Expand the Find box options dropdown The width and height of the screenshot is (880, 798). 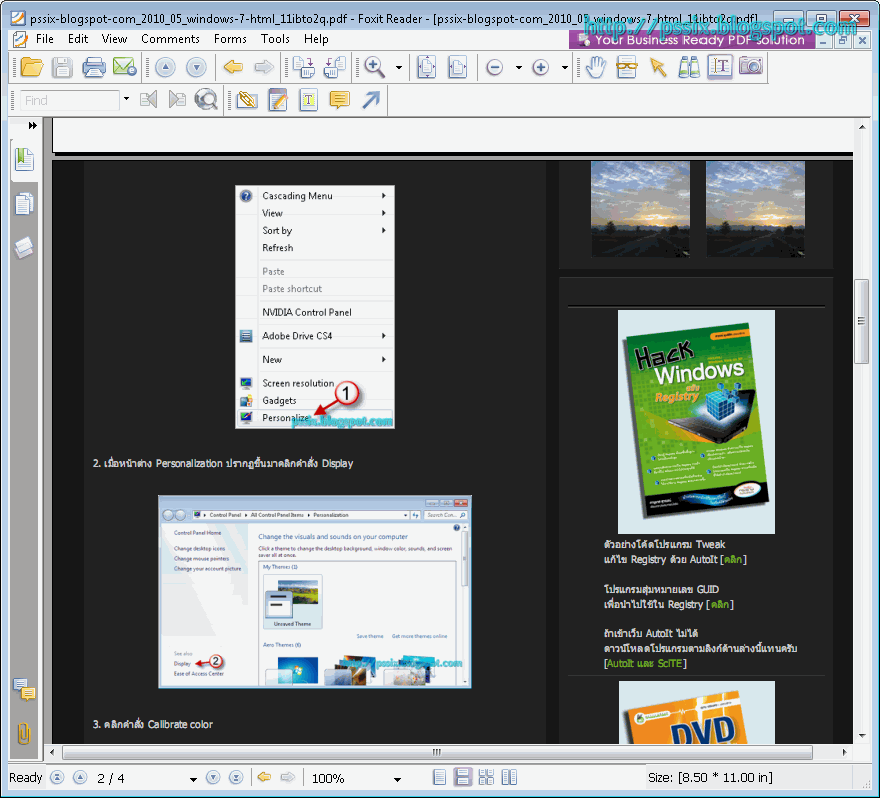[126, 99]
